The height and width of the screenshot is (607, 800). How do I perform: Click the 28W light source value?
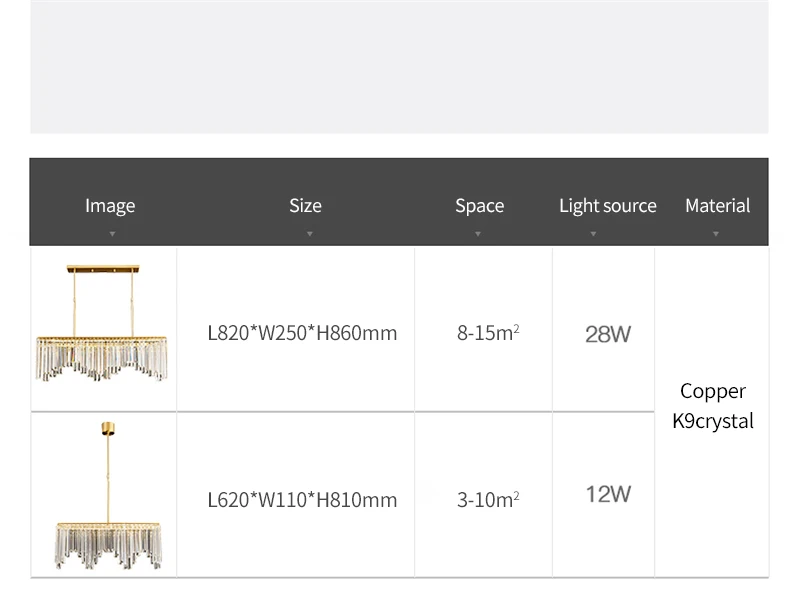coord(608,334)
